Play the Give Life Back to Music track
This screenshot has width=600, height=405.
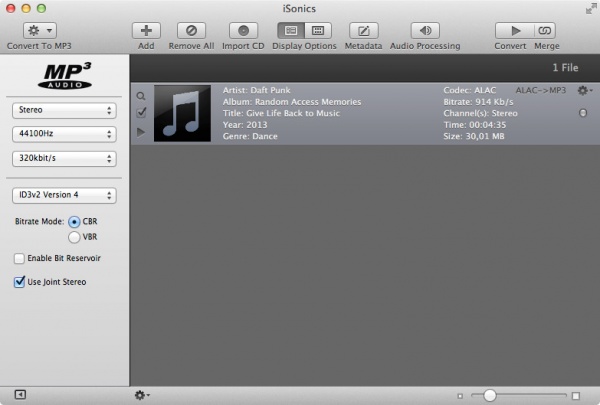pyautogui.click(x=141, y=132)
